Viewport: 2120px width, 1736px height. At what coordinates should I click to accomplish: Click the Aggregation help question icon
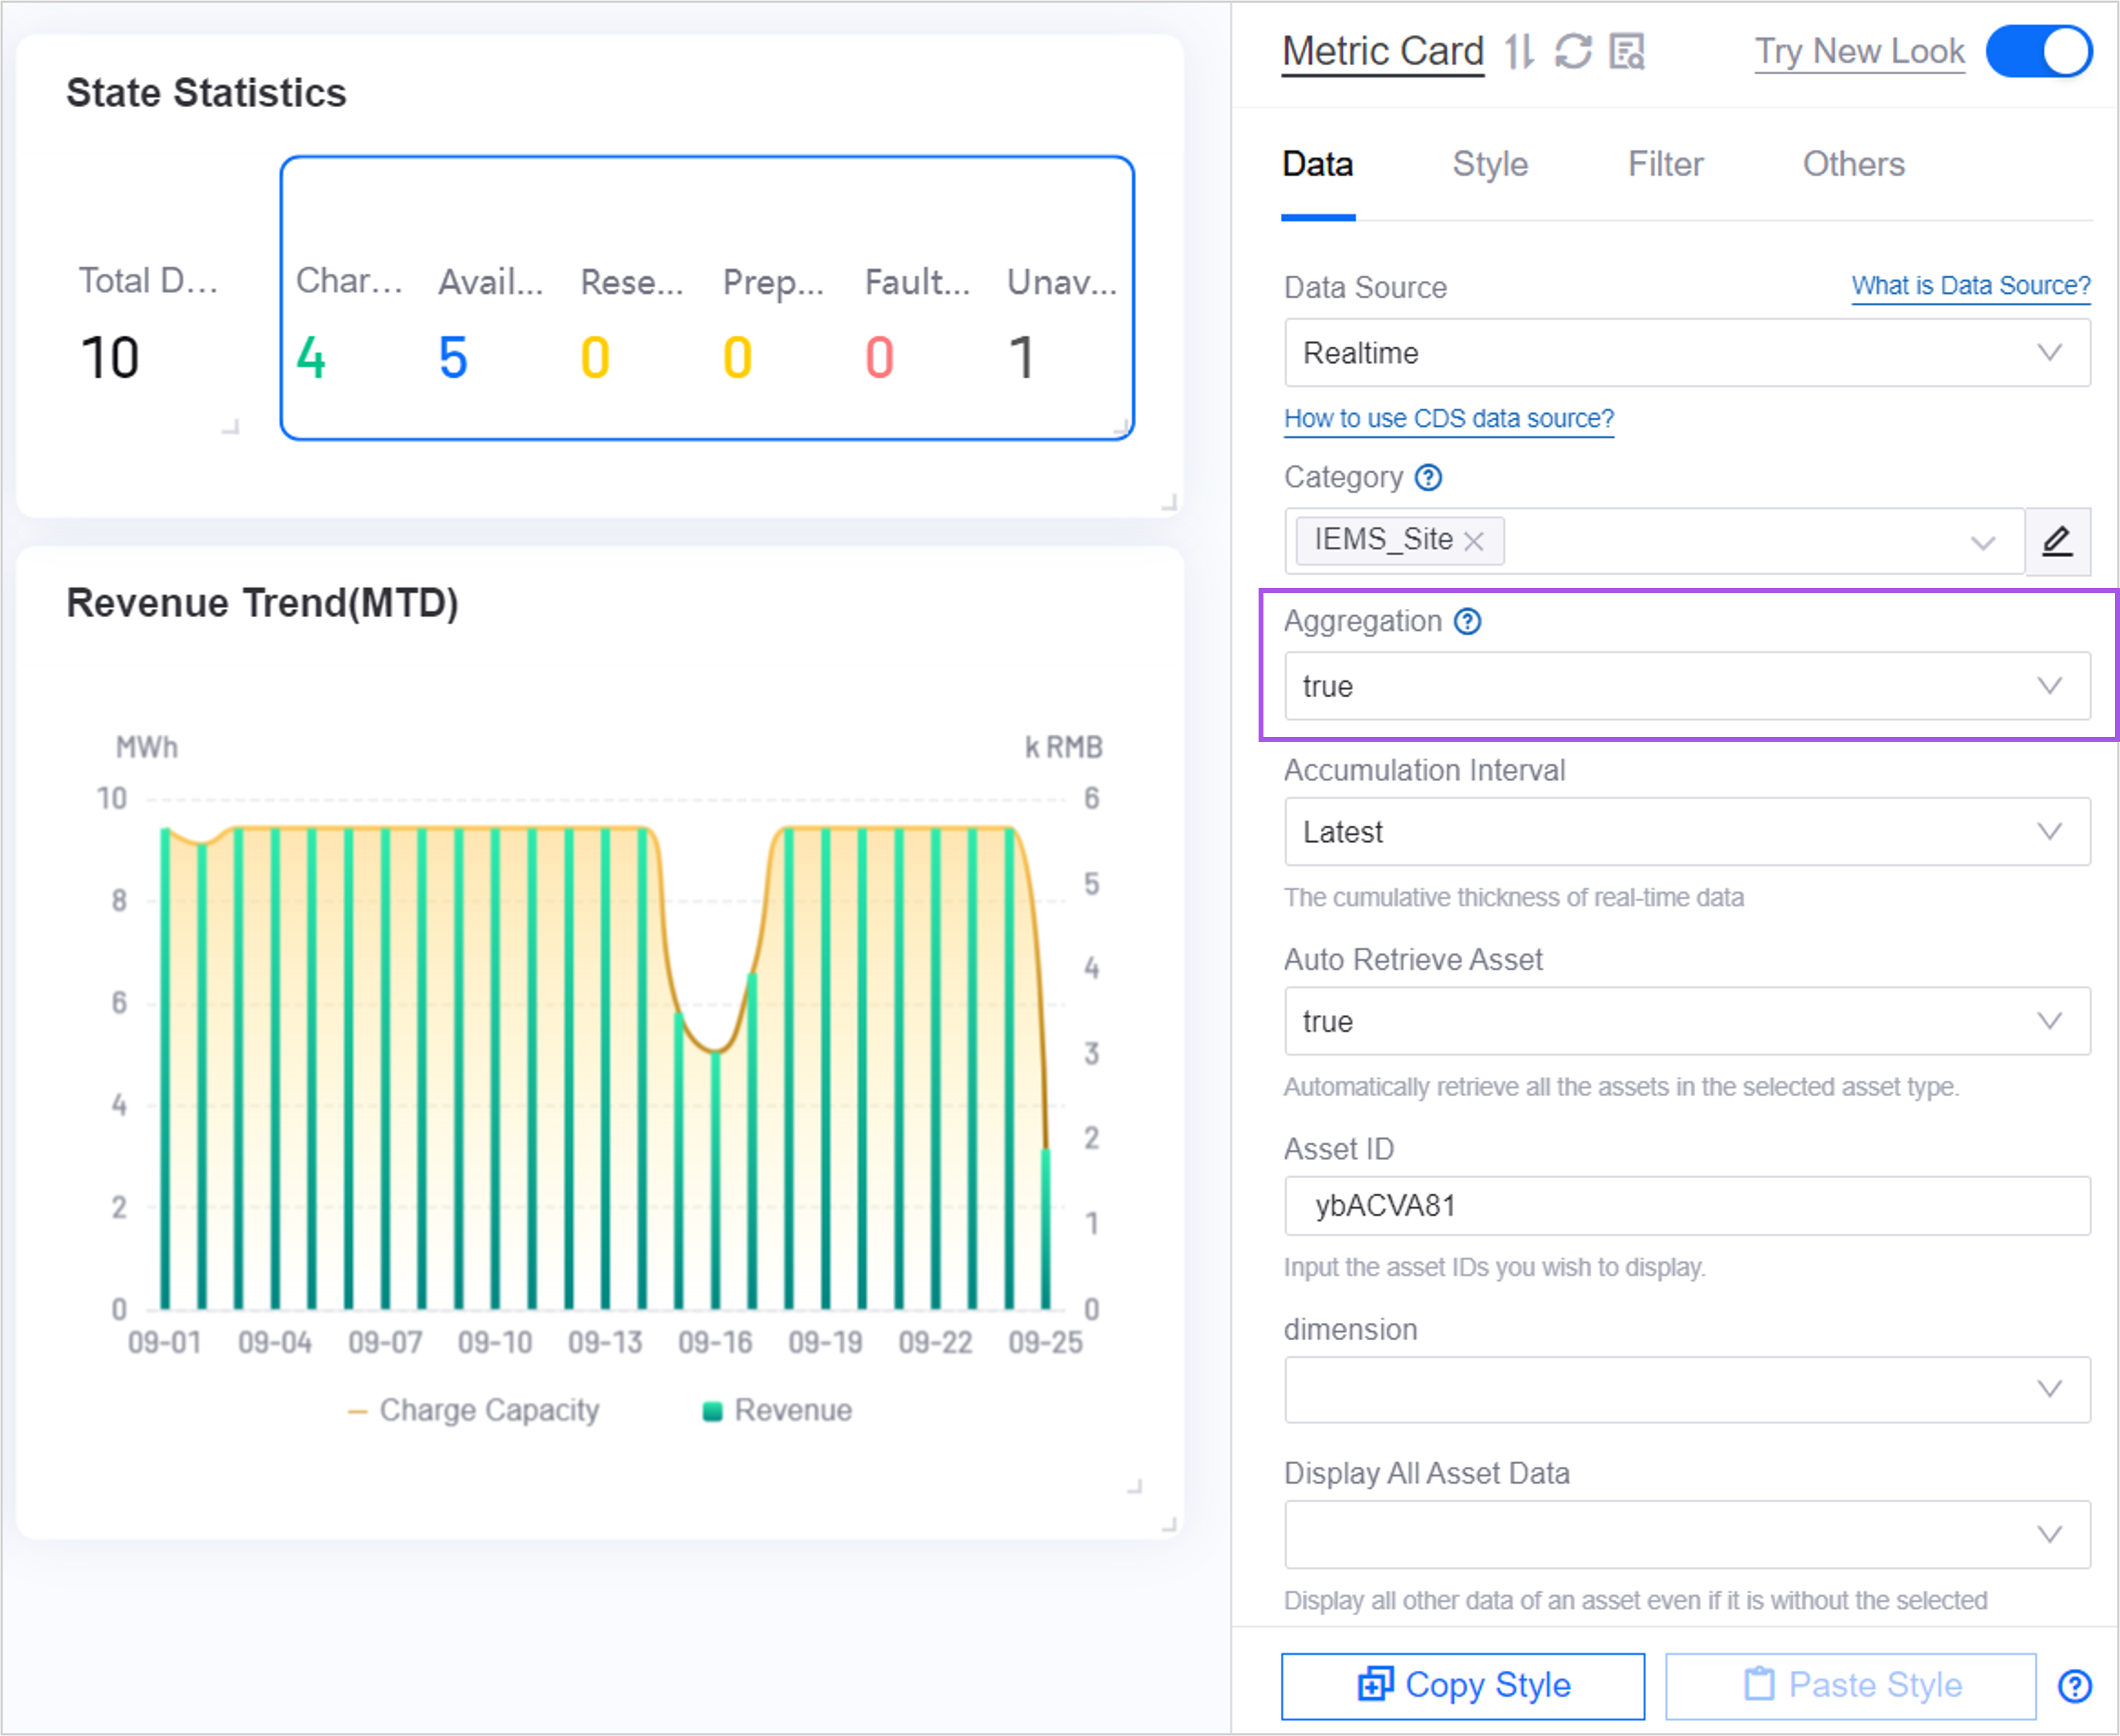(1467, 622)
